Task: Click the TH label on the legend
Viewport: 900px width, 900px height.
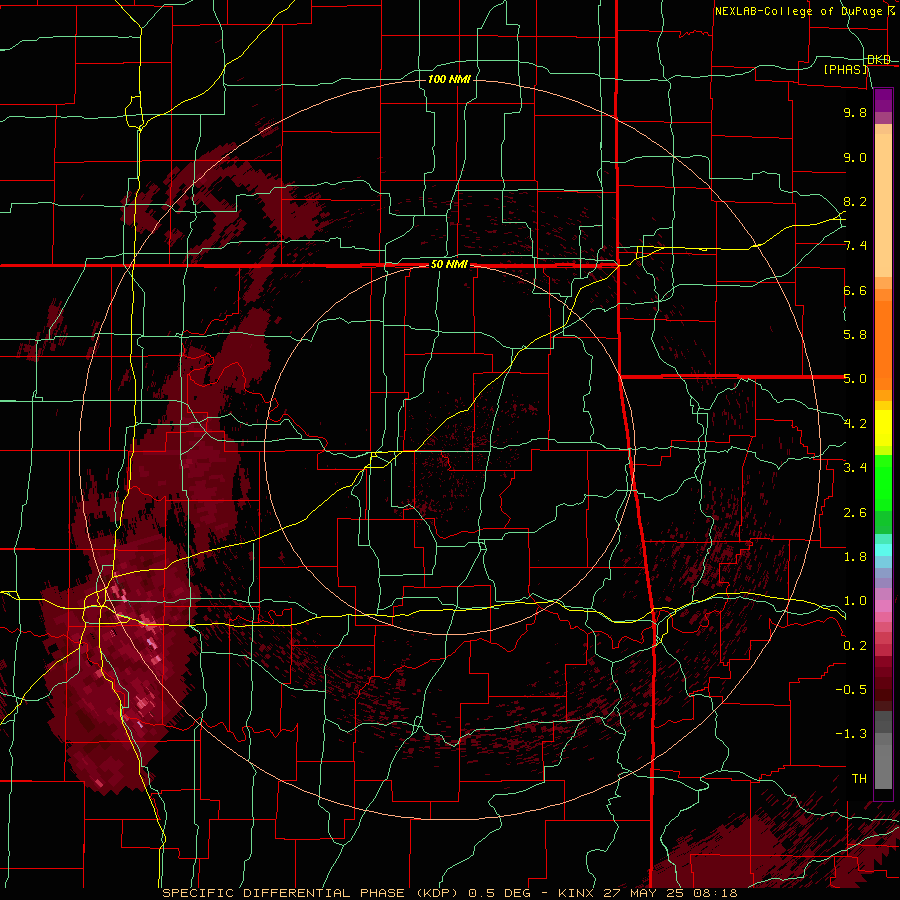Action: [x=859, y=779]
